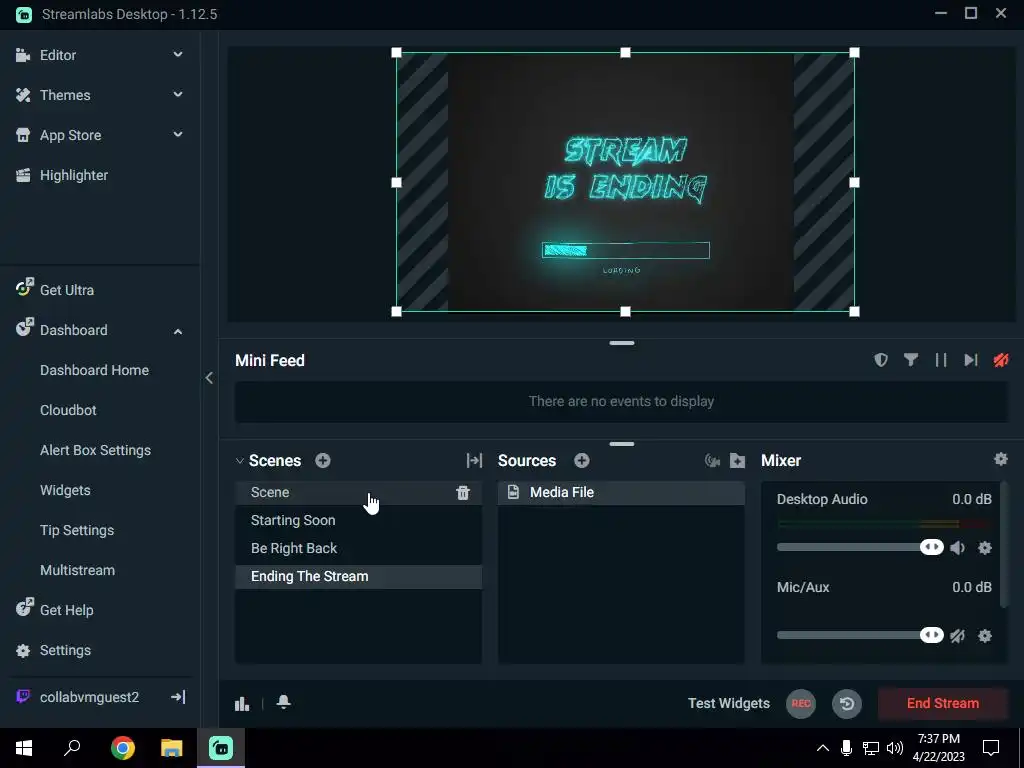Open performance stats chart icon

click(x=242, y=703)
